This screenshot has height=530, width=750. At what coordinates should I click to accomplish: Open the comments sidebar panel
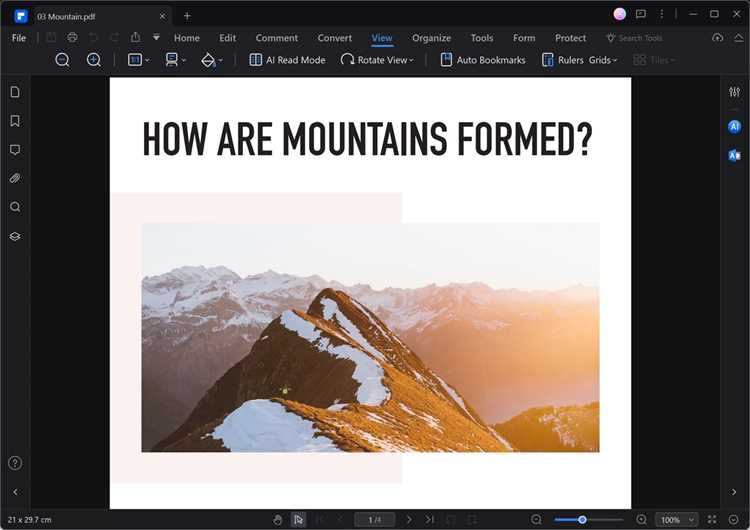pos(15,150)
